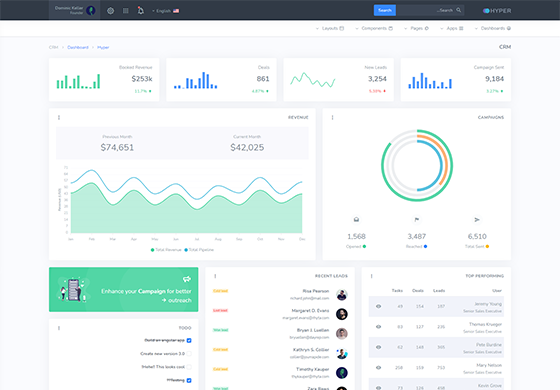This screenshot has width=560, height=390.
Task: Click the lead badge in Margaret D. Evans's row
Action: 220,310
